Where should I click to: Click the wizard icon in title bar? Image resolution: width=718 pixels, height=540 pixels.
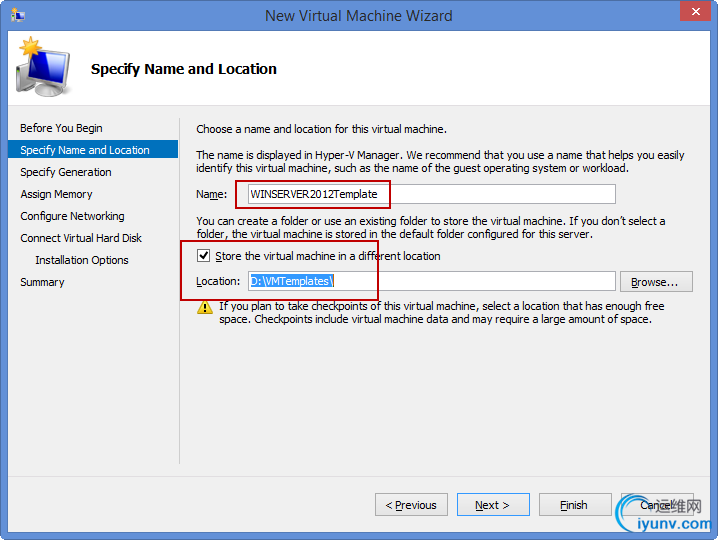click(18, 15)
